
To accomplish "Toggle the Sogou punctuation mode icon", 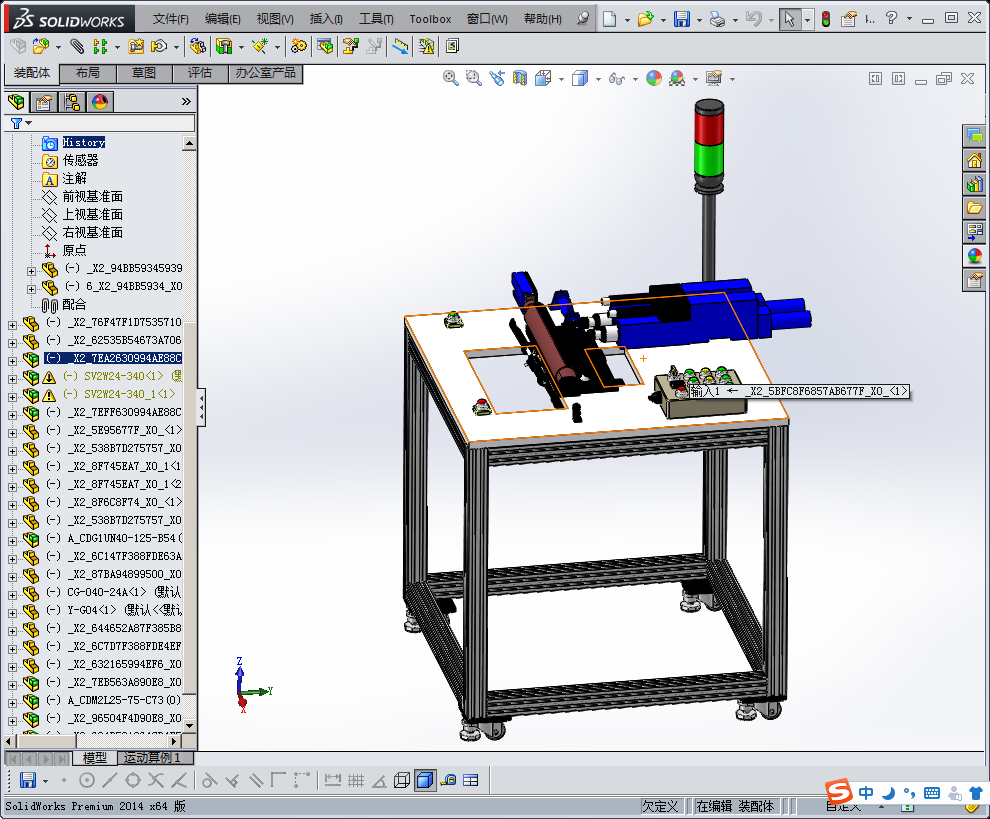I will tap(909, 793).
